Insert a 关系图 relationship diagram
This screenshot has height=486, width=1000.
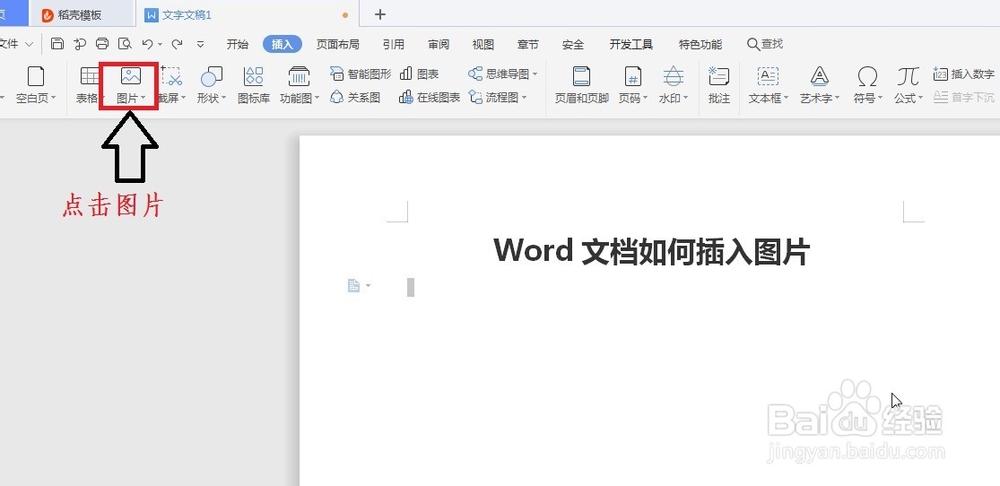(x=355, y=98)
